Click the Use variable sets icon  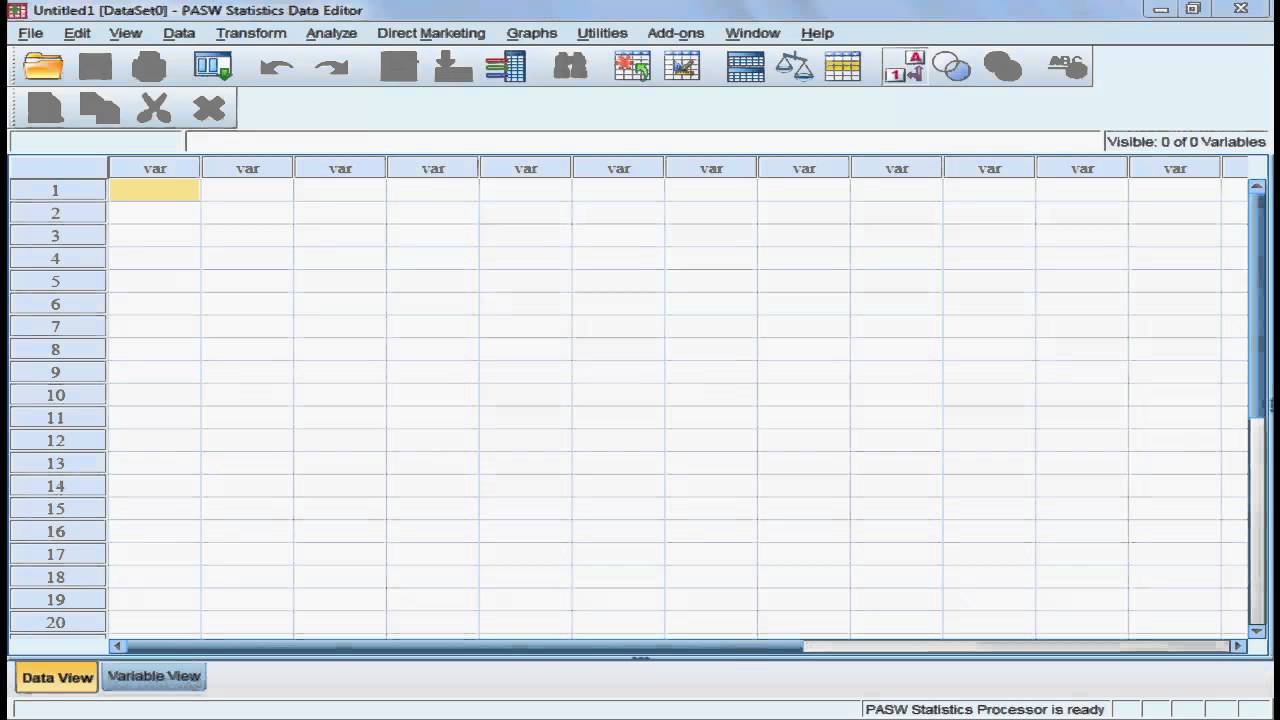[x=951, y=67]
